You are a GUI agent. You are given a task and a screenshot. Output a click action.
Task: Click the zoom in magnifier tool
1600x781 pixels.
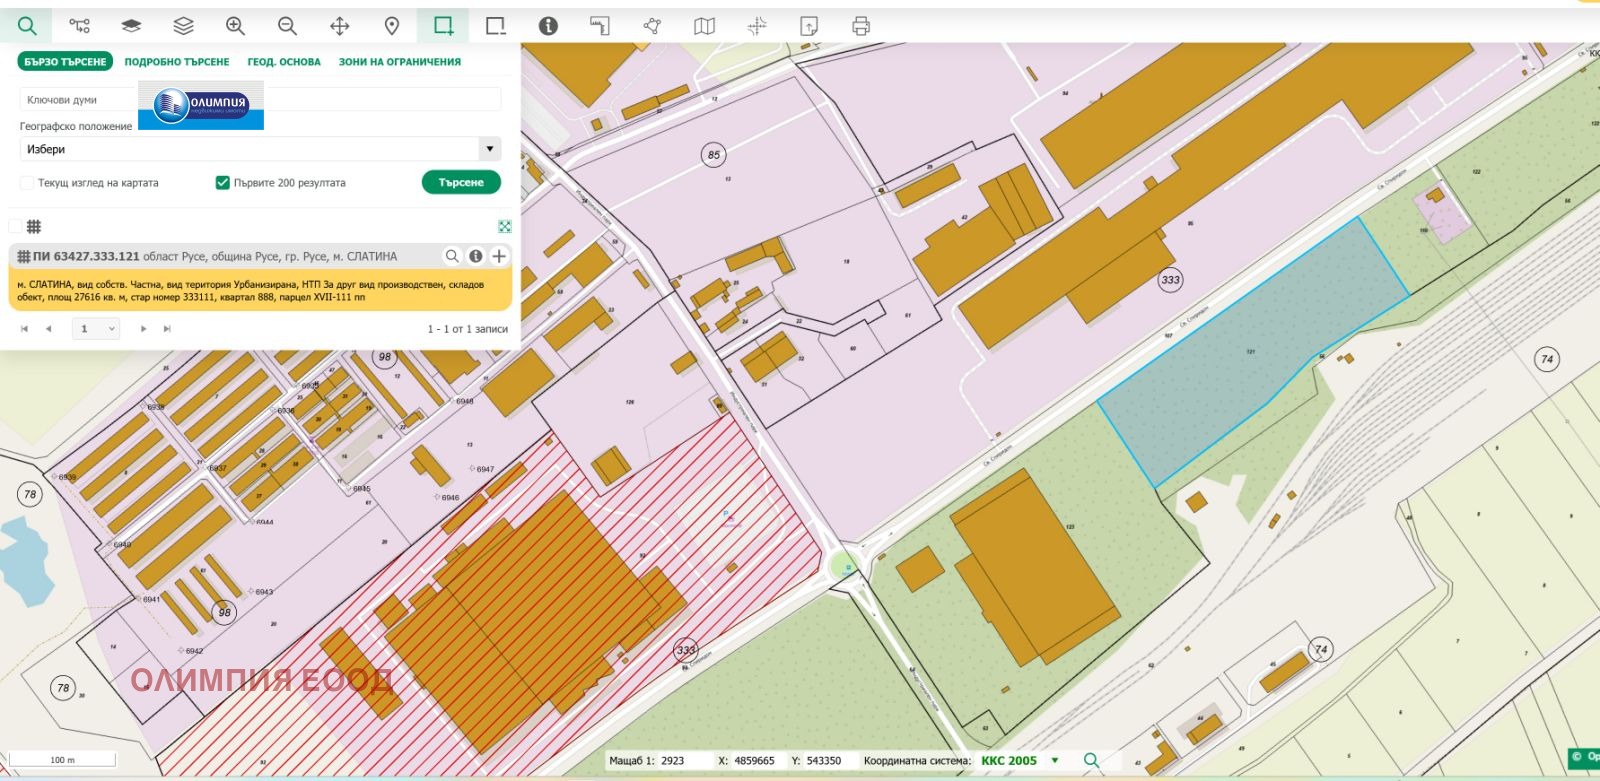pyautogui.click(x=235, y=26)
